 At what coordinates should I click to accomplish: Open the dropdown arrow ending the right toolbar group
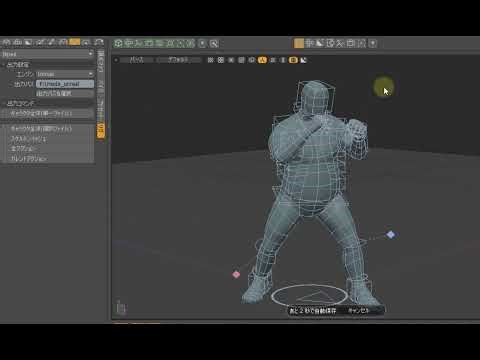(x=373, y=43)
